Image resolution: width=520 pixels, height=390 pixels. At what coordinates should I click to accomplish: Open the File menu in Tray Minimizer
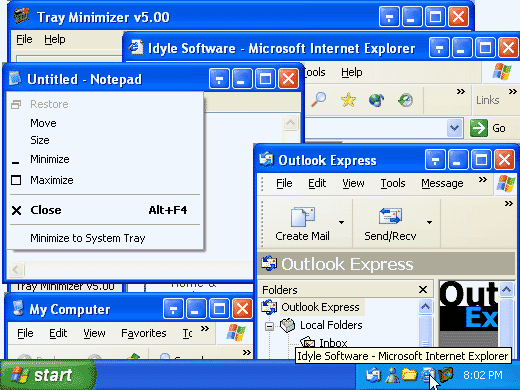pyautogui.click(x=24, y=39)
